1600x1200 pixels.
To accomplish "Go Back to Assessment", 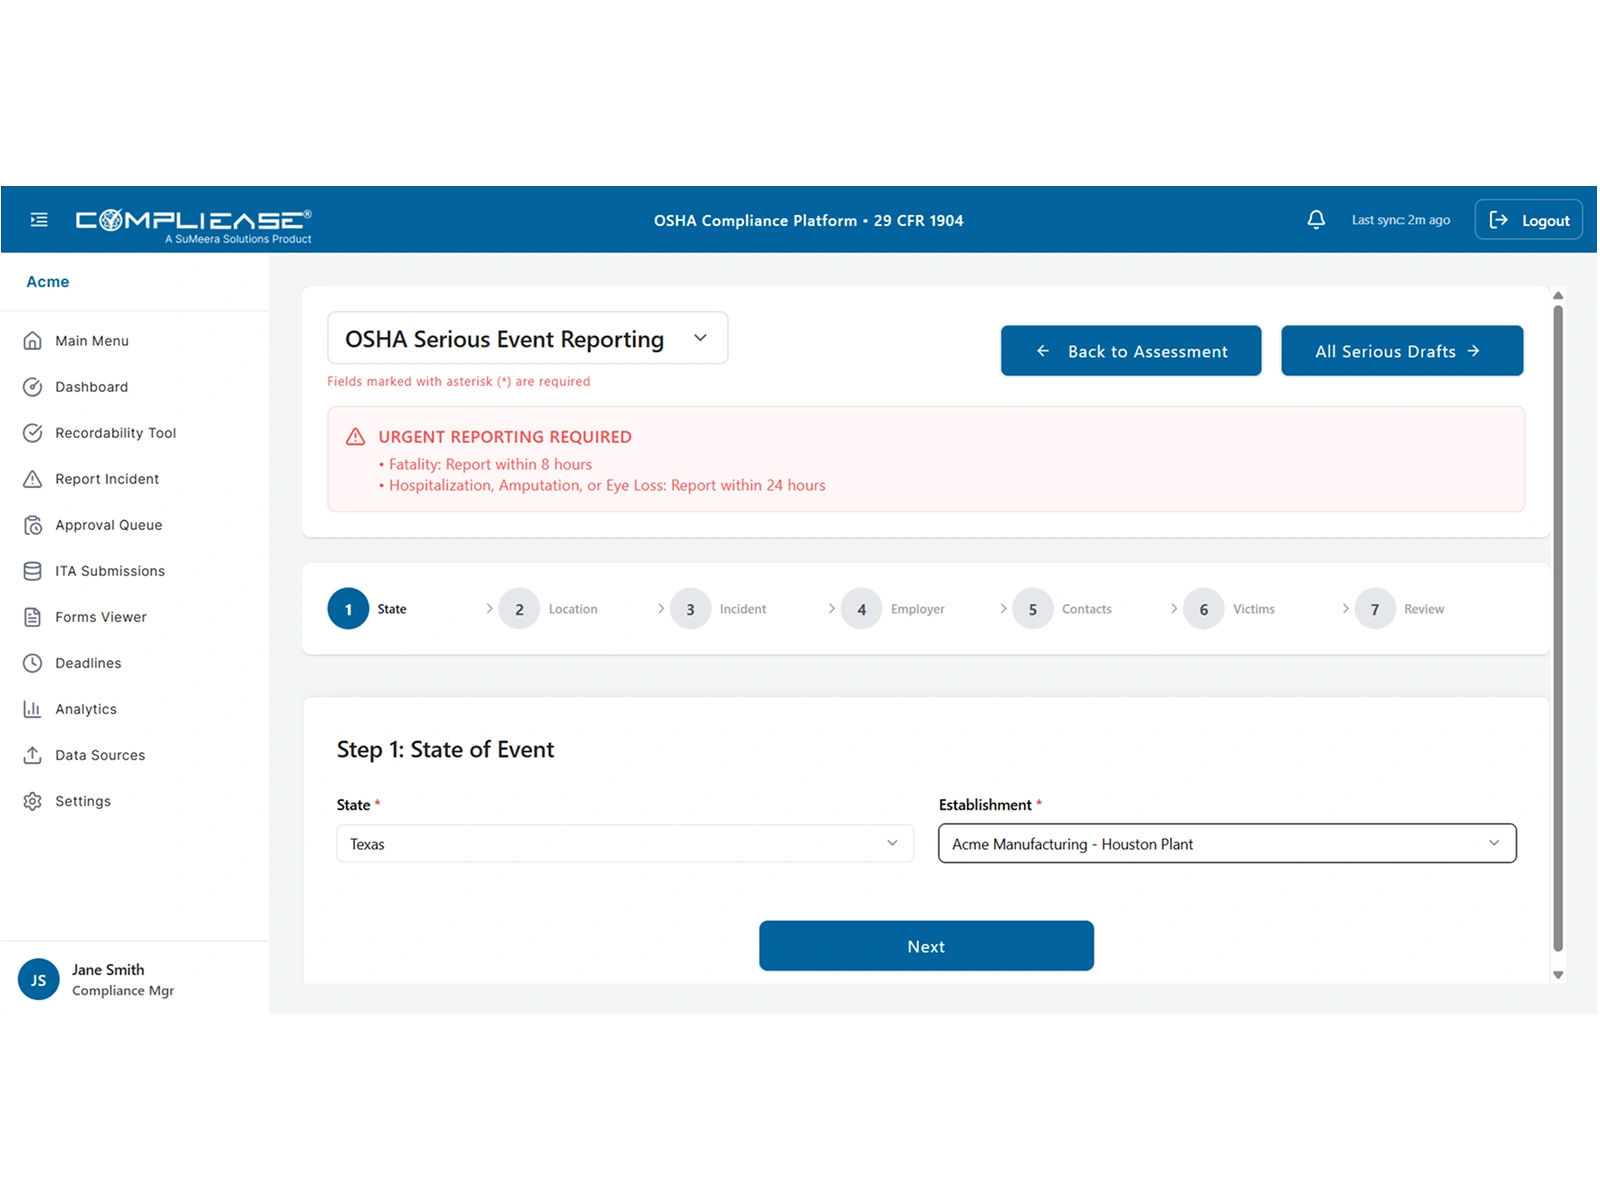I will point(1130,351).
